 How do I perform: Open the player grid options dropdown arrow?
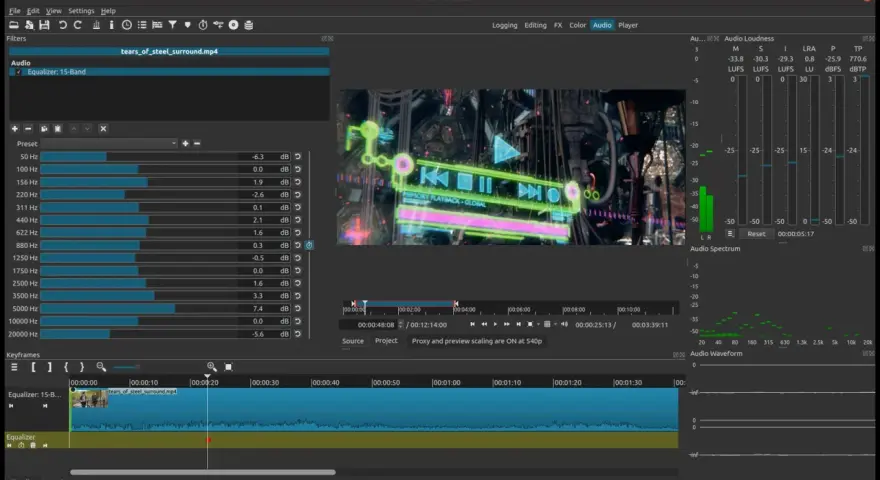coord(556,324)
